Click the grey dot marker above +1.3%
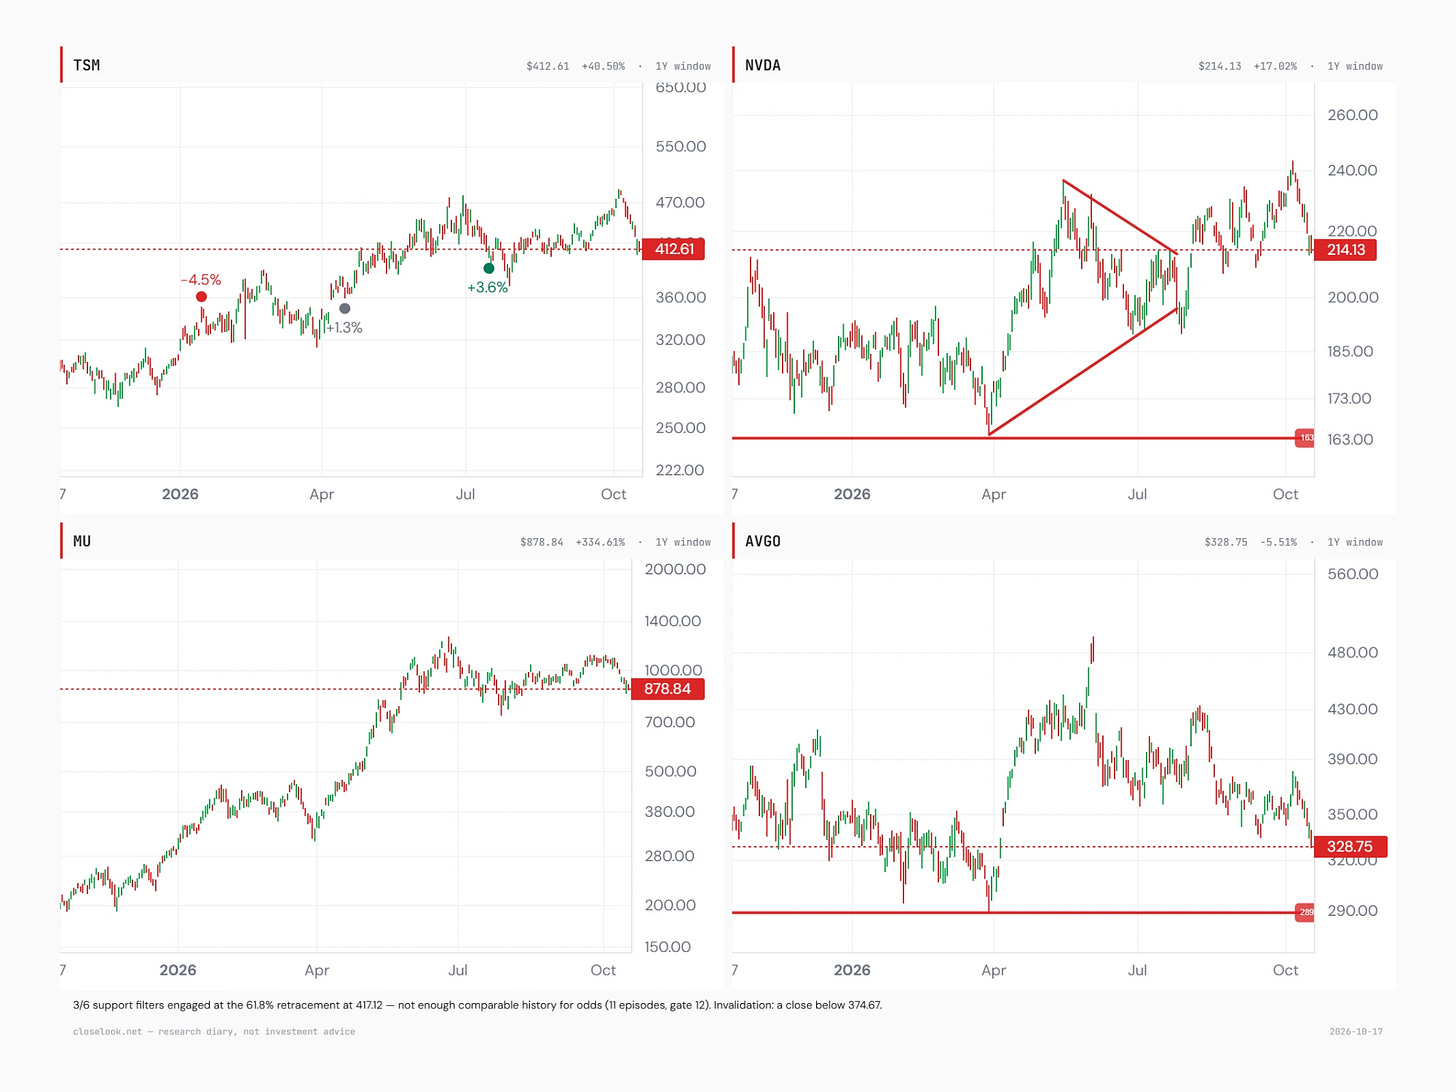The image size is (1456, 1092). [345, 309]
